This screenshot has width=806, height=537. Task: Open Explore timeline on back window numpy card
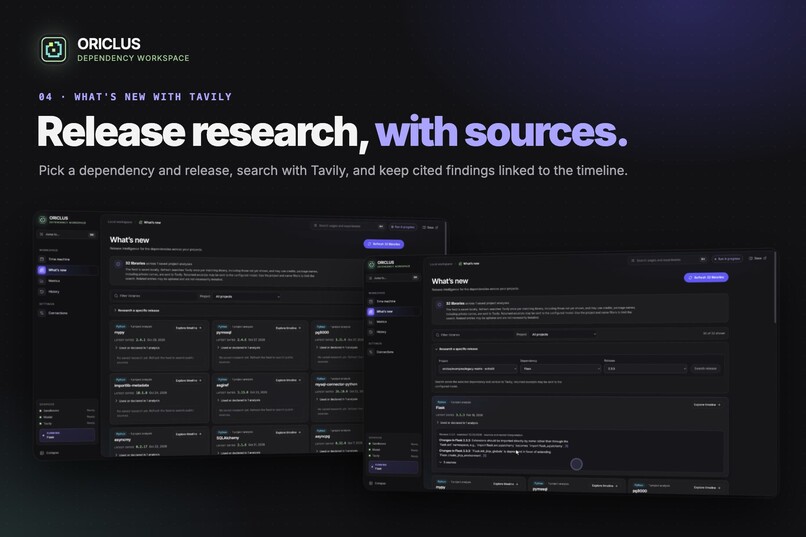pos(189,328)
